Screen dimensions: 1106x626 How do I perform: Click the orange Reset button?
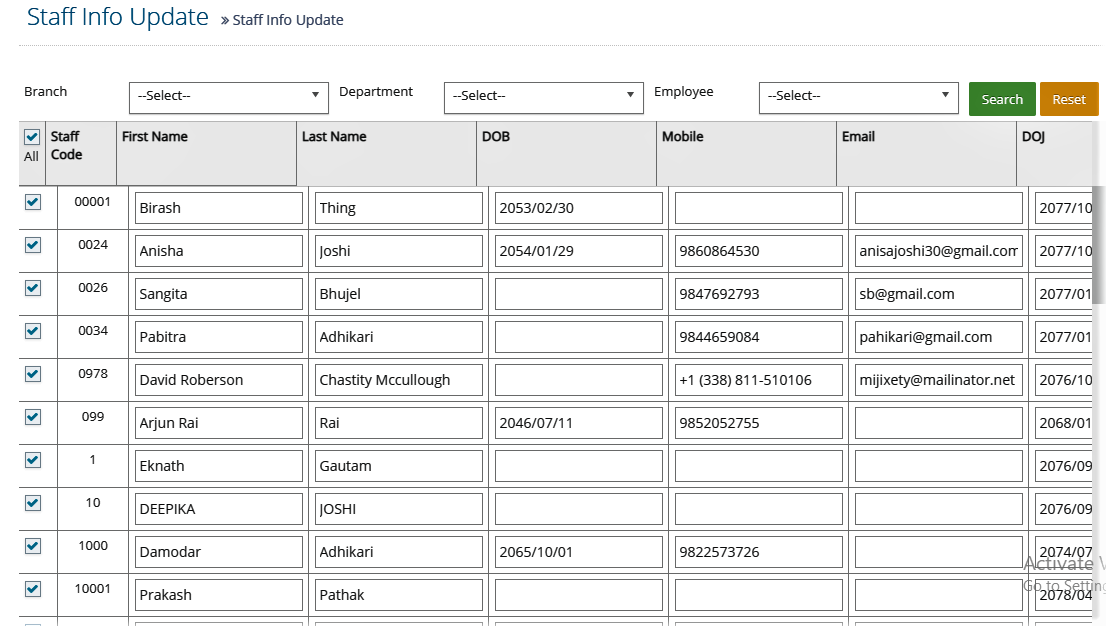1069,99
